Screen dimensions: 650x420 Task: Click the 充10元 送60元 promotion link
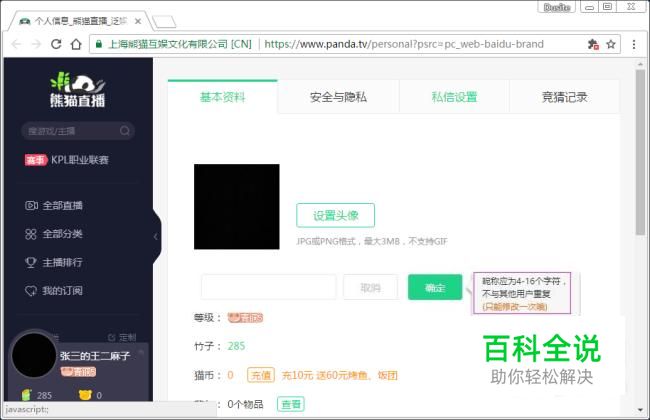[340, 375]
